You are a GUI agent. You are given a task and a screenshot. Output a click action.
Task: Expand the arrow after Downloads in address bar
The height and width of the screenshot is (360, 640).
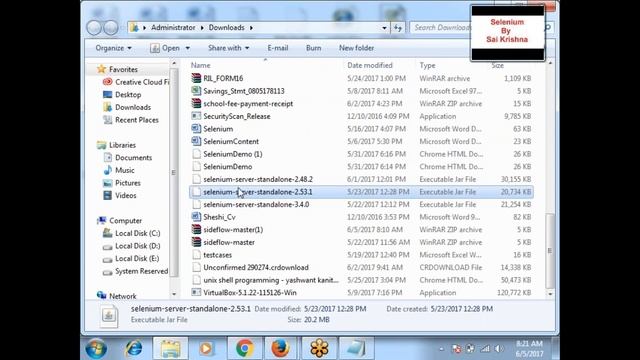251,28
